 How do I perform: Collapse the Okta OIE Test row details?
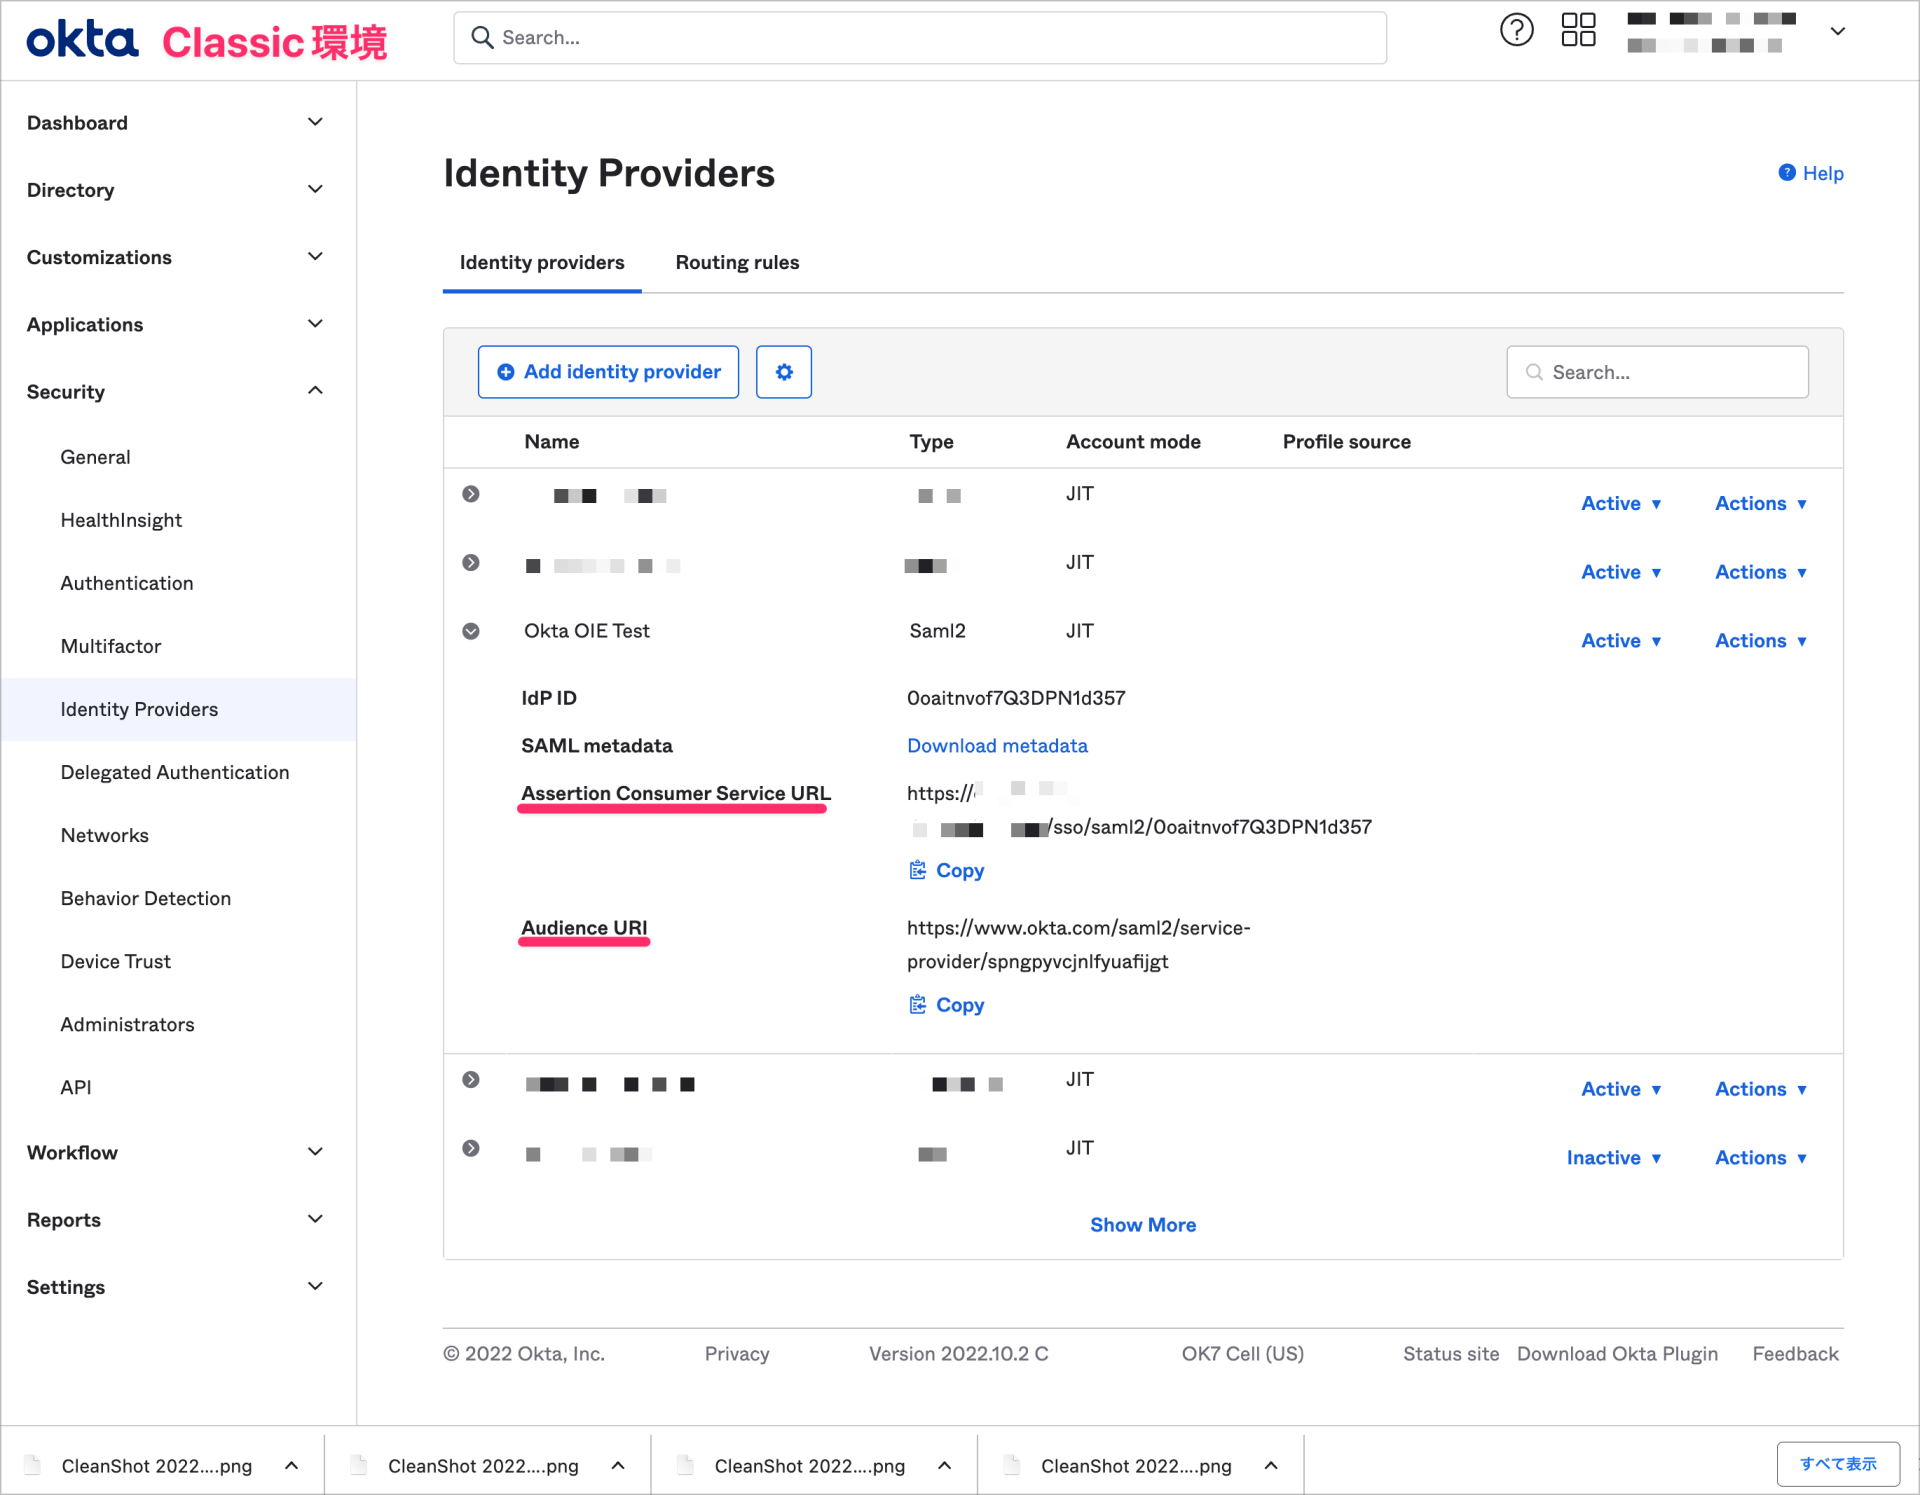coord(471,630)
